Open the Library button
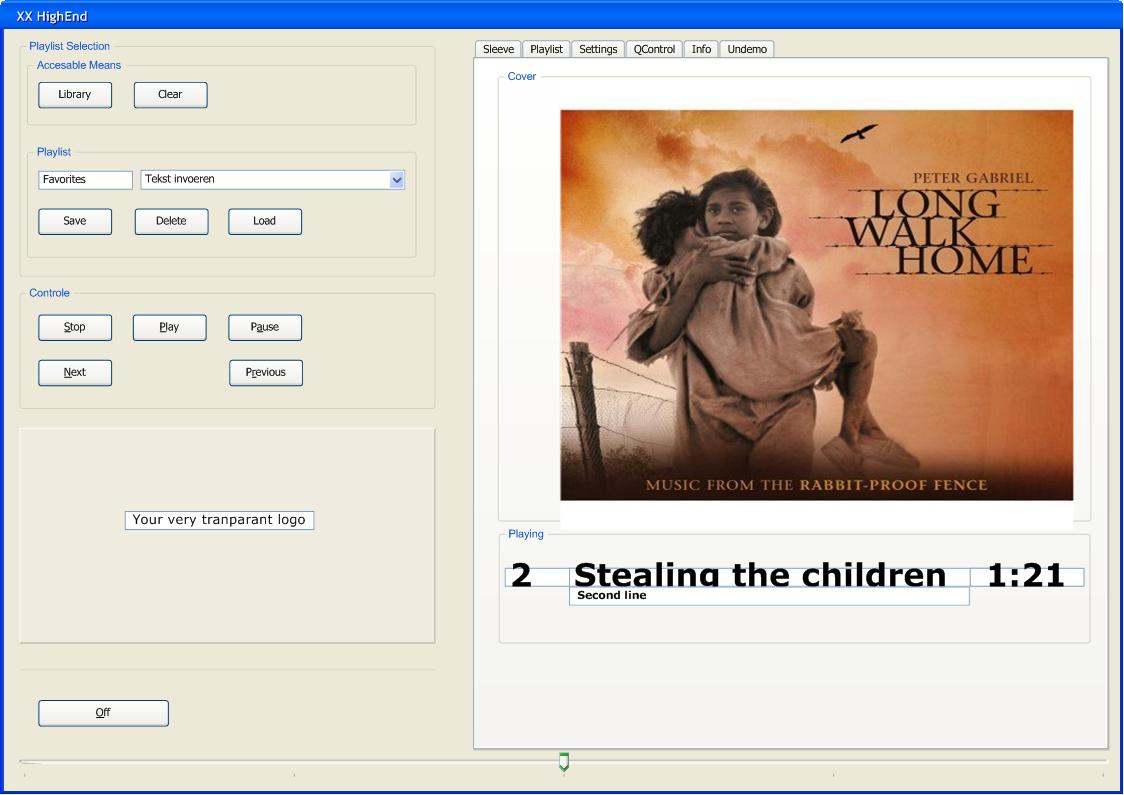The width and height of the screenshot is (1124, 795). (x=75, y=95)
